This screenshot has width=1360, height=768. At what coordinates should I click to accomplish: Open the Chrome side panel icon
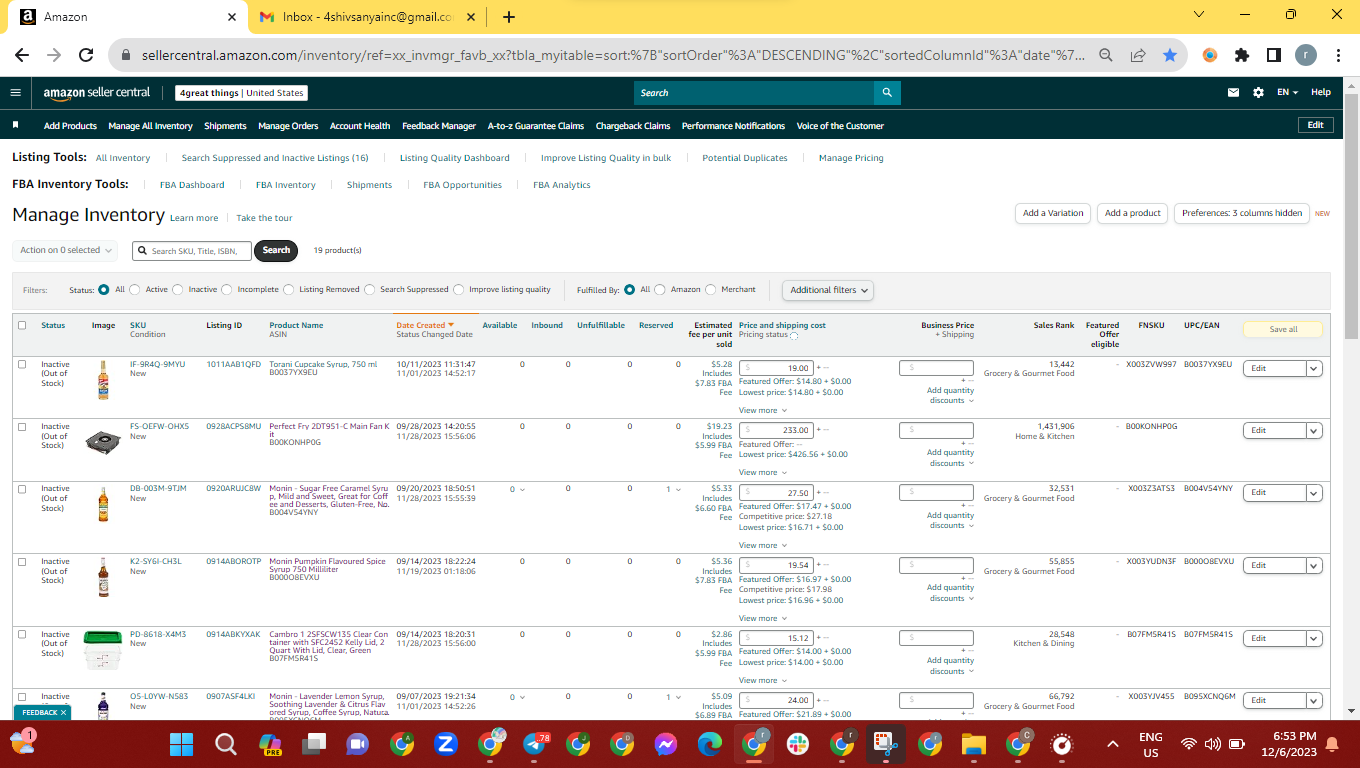1274,56
